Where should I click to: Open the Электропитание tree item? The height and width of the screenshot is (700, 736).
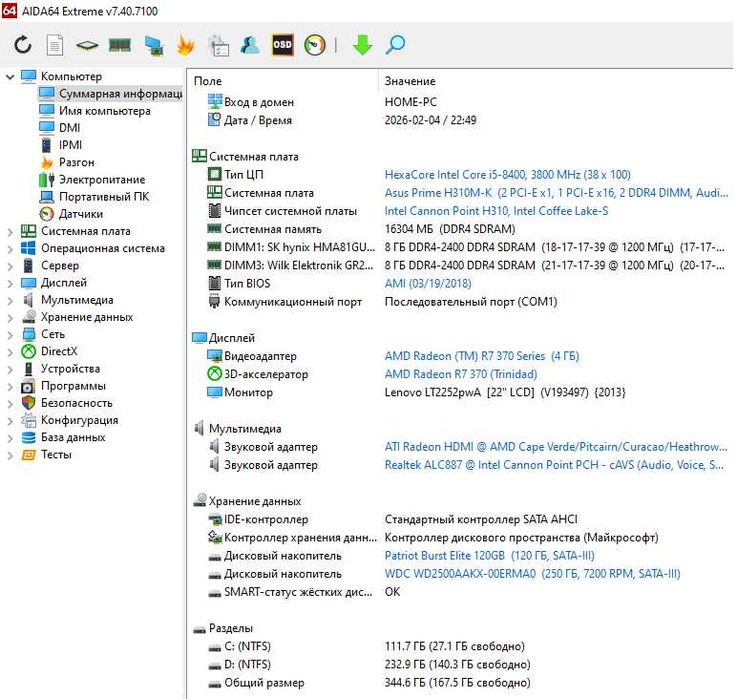click(92, 180)
